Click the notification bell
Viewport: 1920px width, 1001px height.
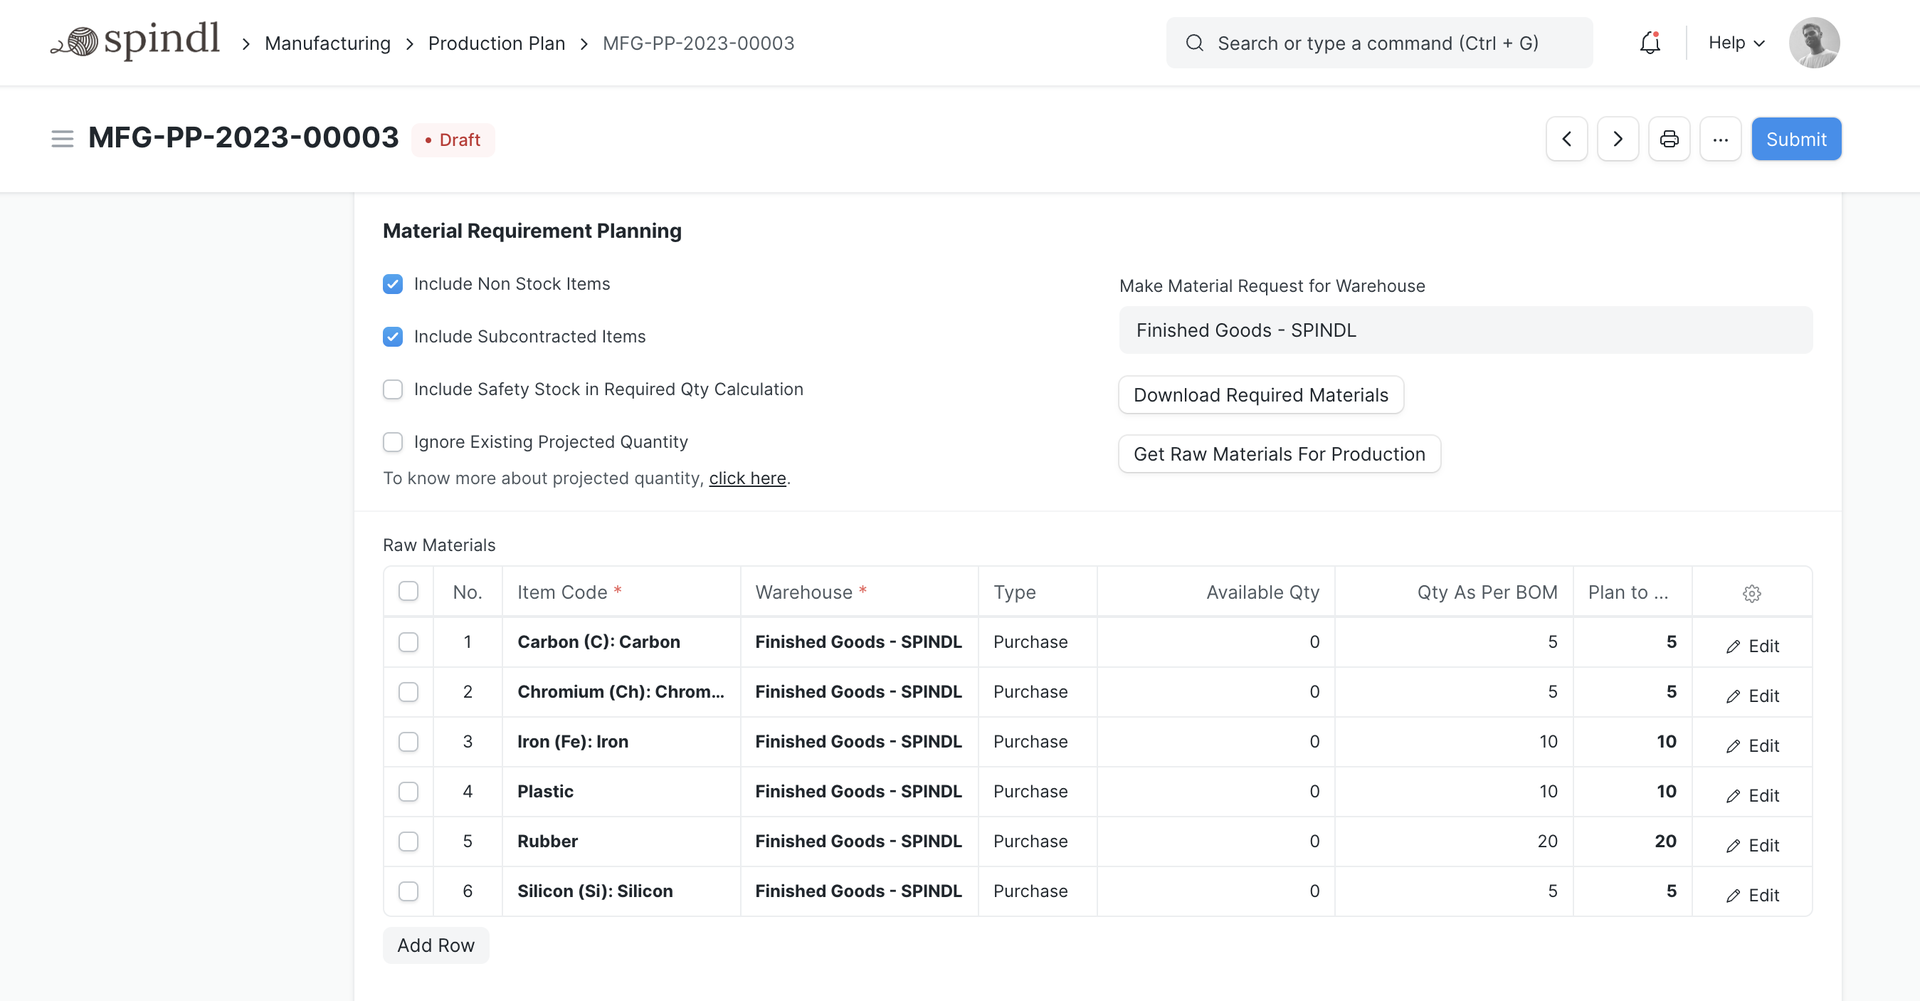(1648, 42)
